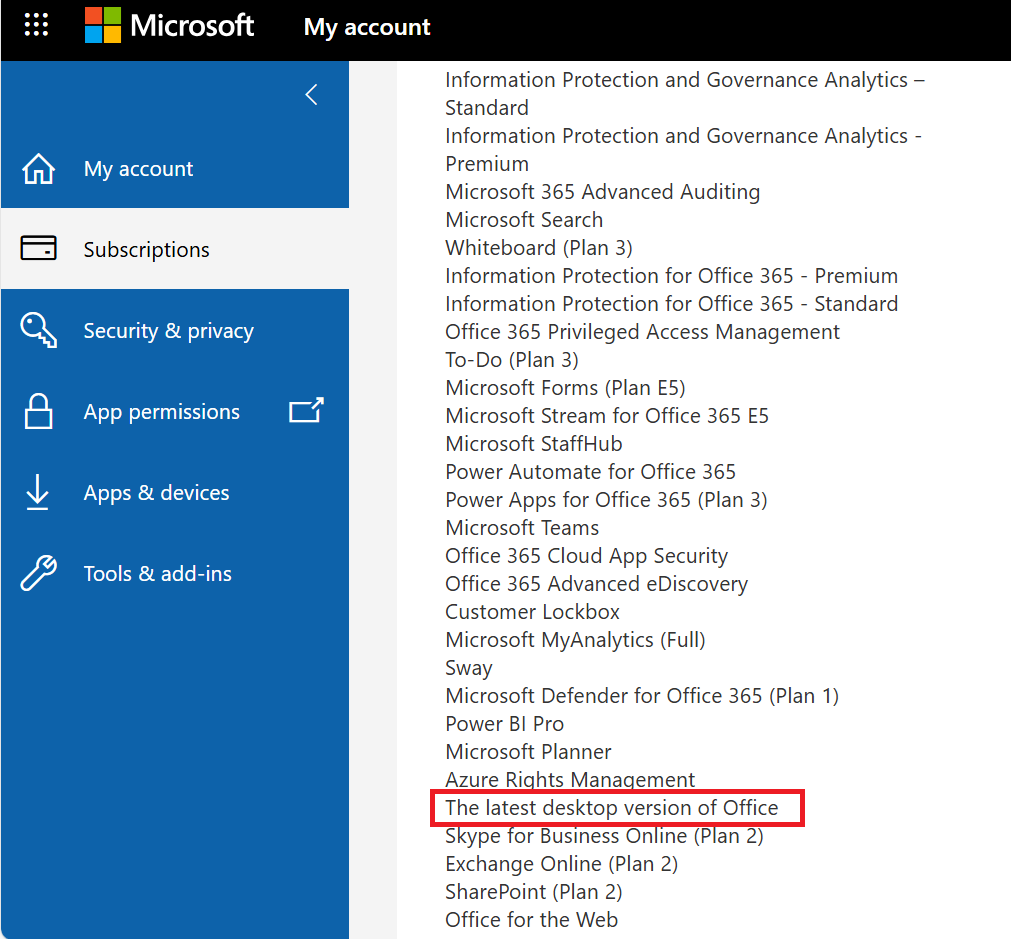The width and height of the screenshot is (1011, 939).
Task: Click 'Power Apps for Office 365 (Plan 3)'
Action: (x=606, y=500)
